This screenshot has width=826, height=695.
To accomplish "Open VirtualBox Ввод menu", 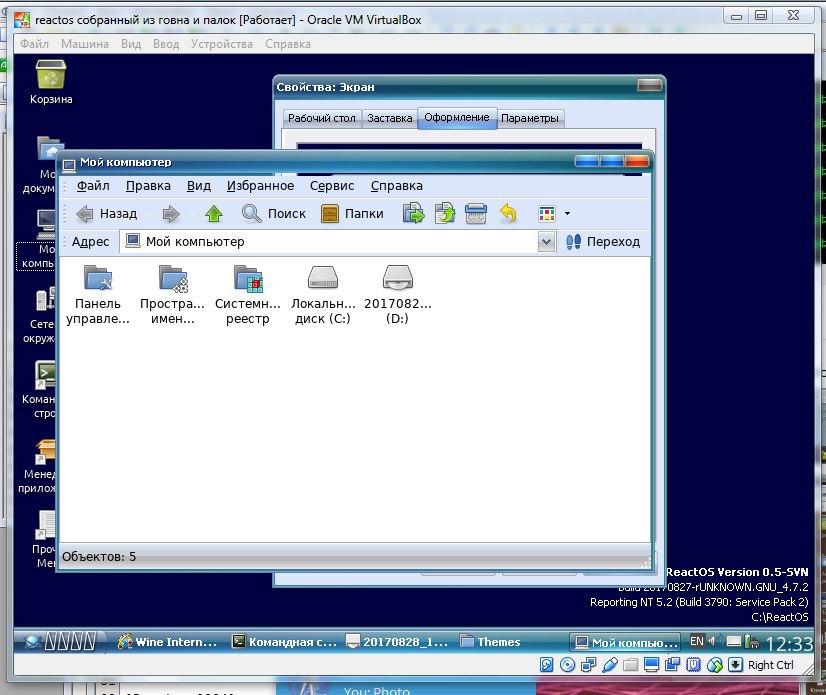I will tap(166, 44).
